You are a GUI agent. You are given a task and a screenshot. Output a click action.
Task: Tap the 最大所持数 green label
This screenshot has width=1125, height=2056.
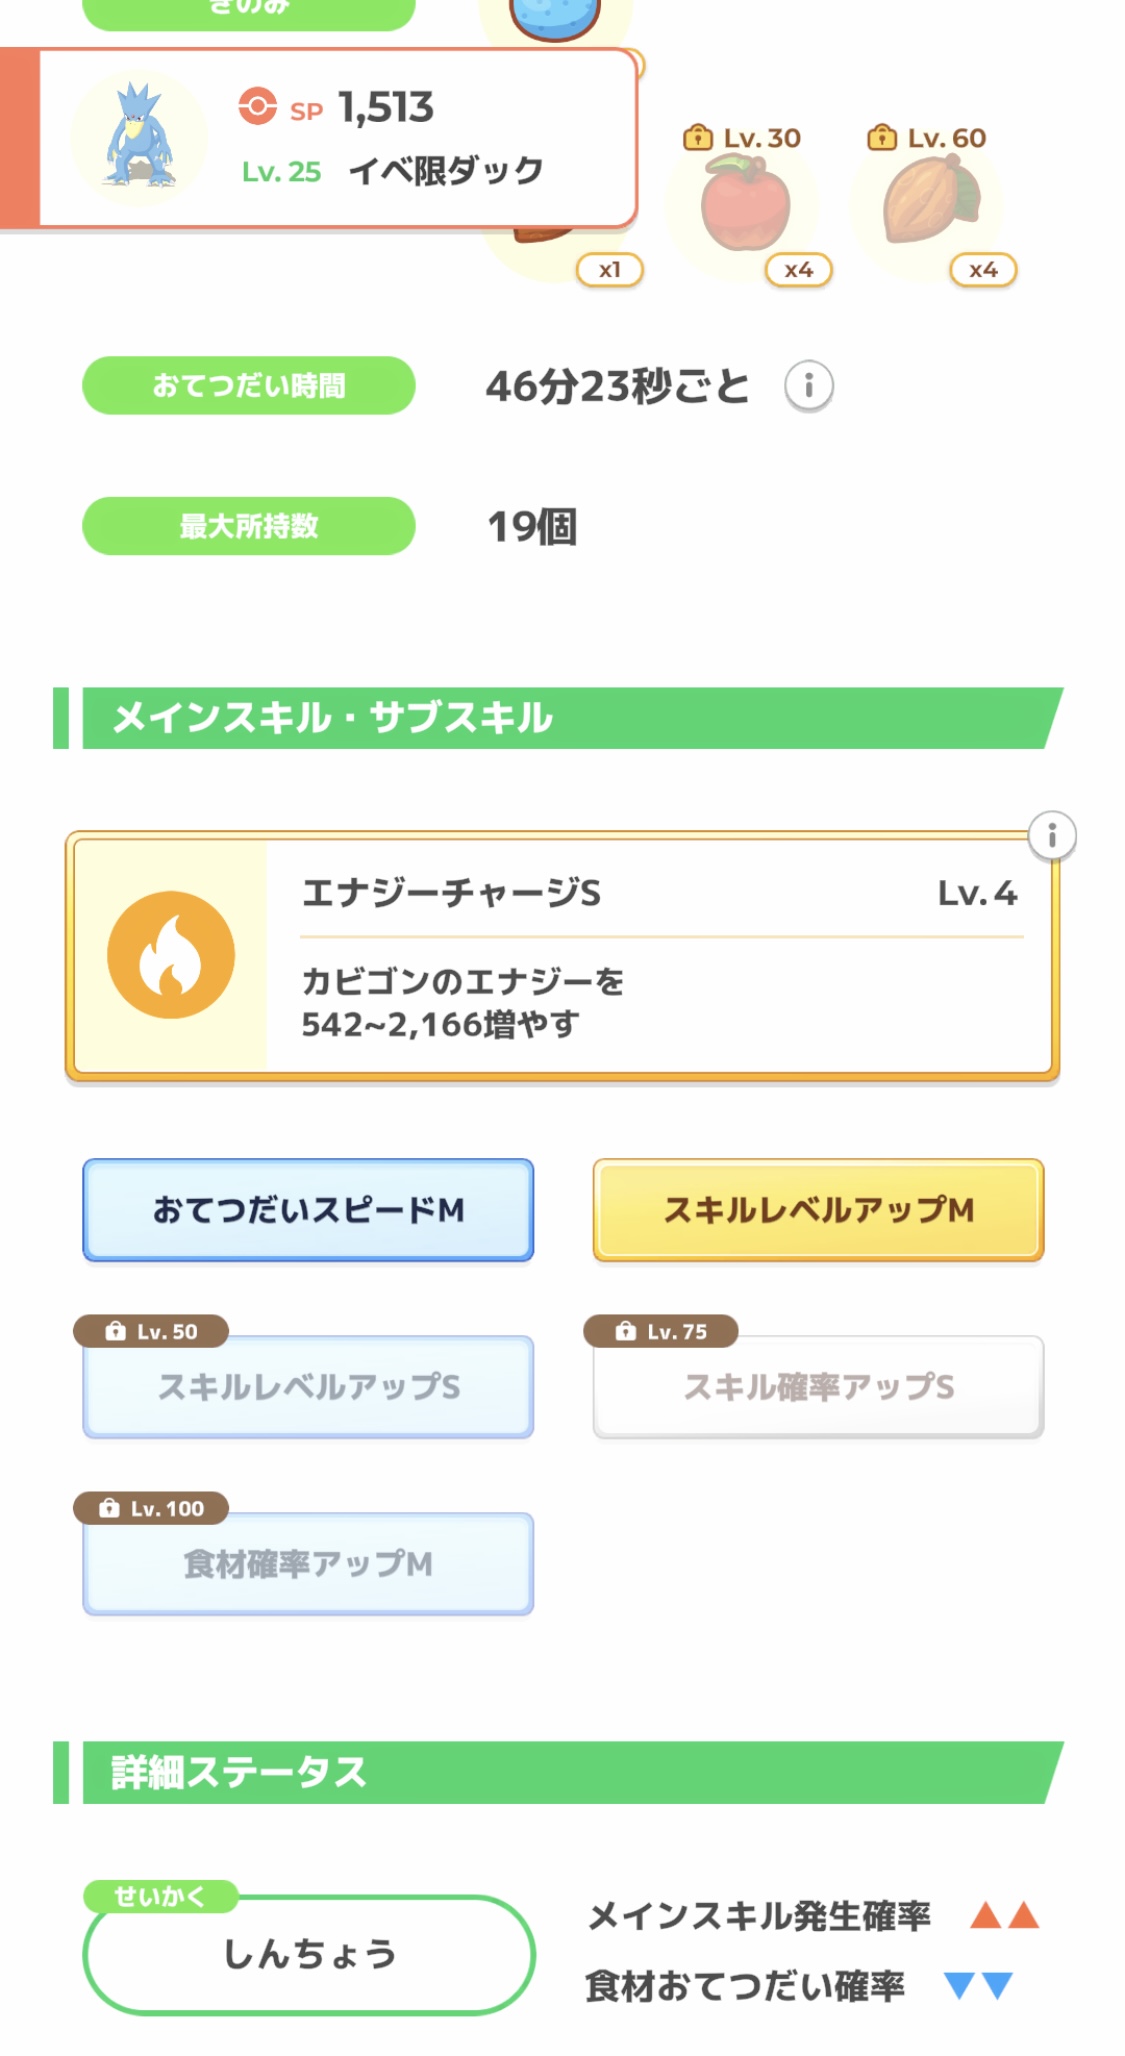[x=248, y=526]
